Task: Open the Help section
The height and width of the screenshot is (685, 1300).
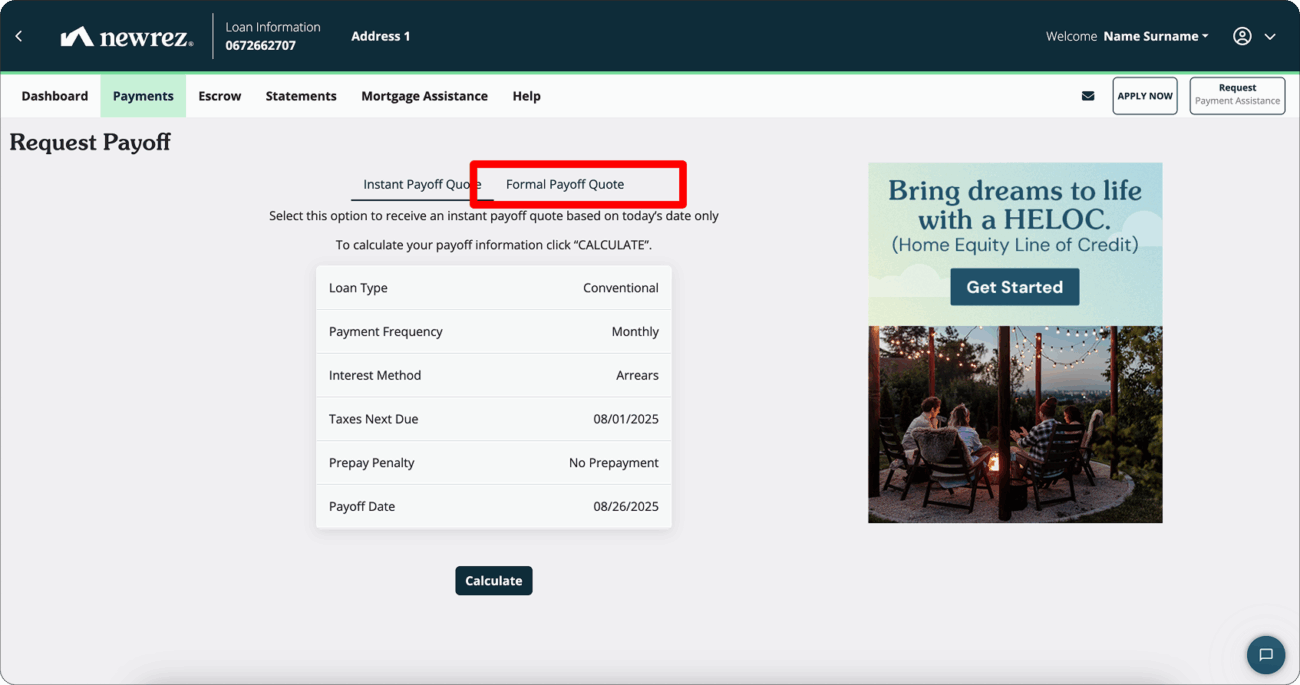Action: [526, 95]
